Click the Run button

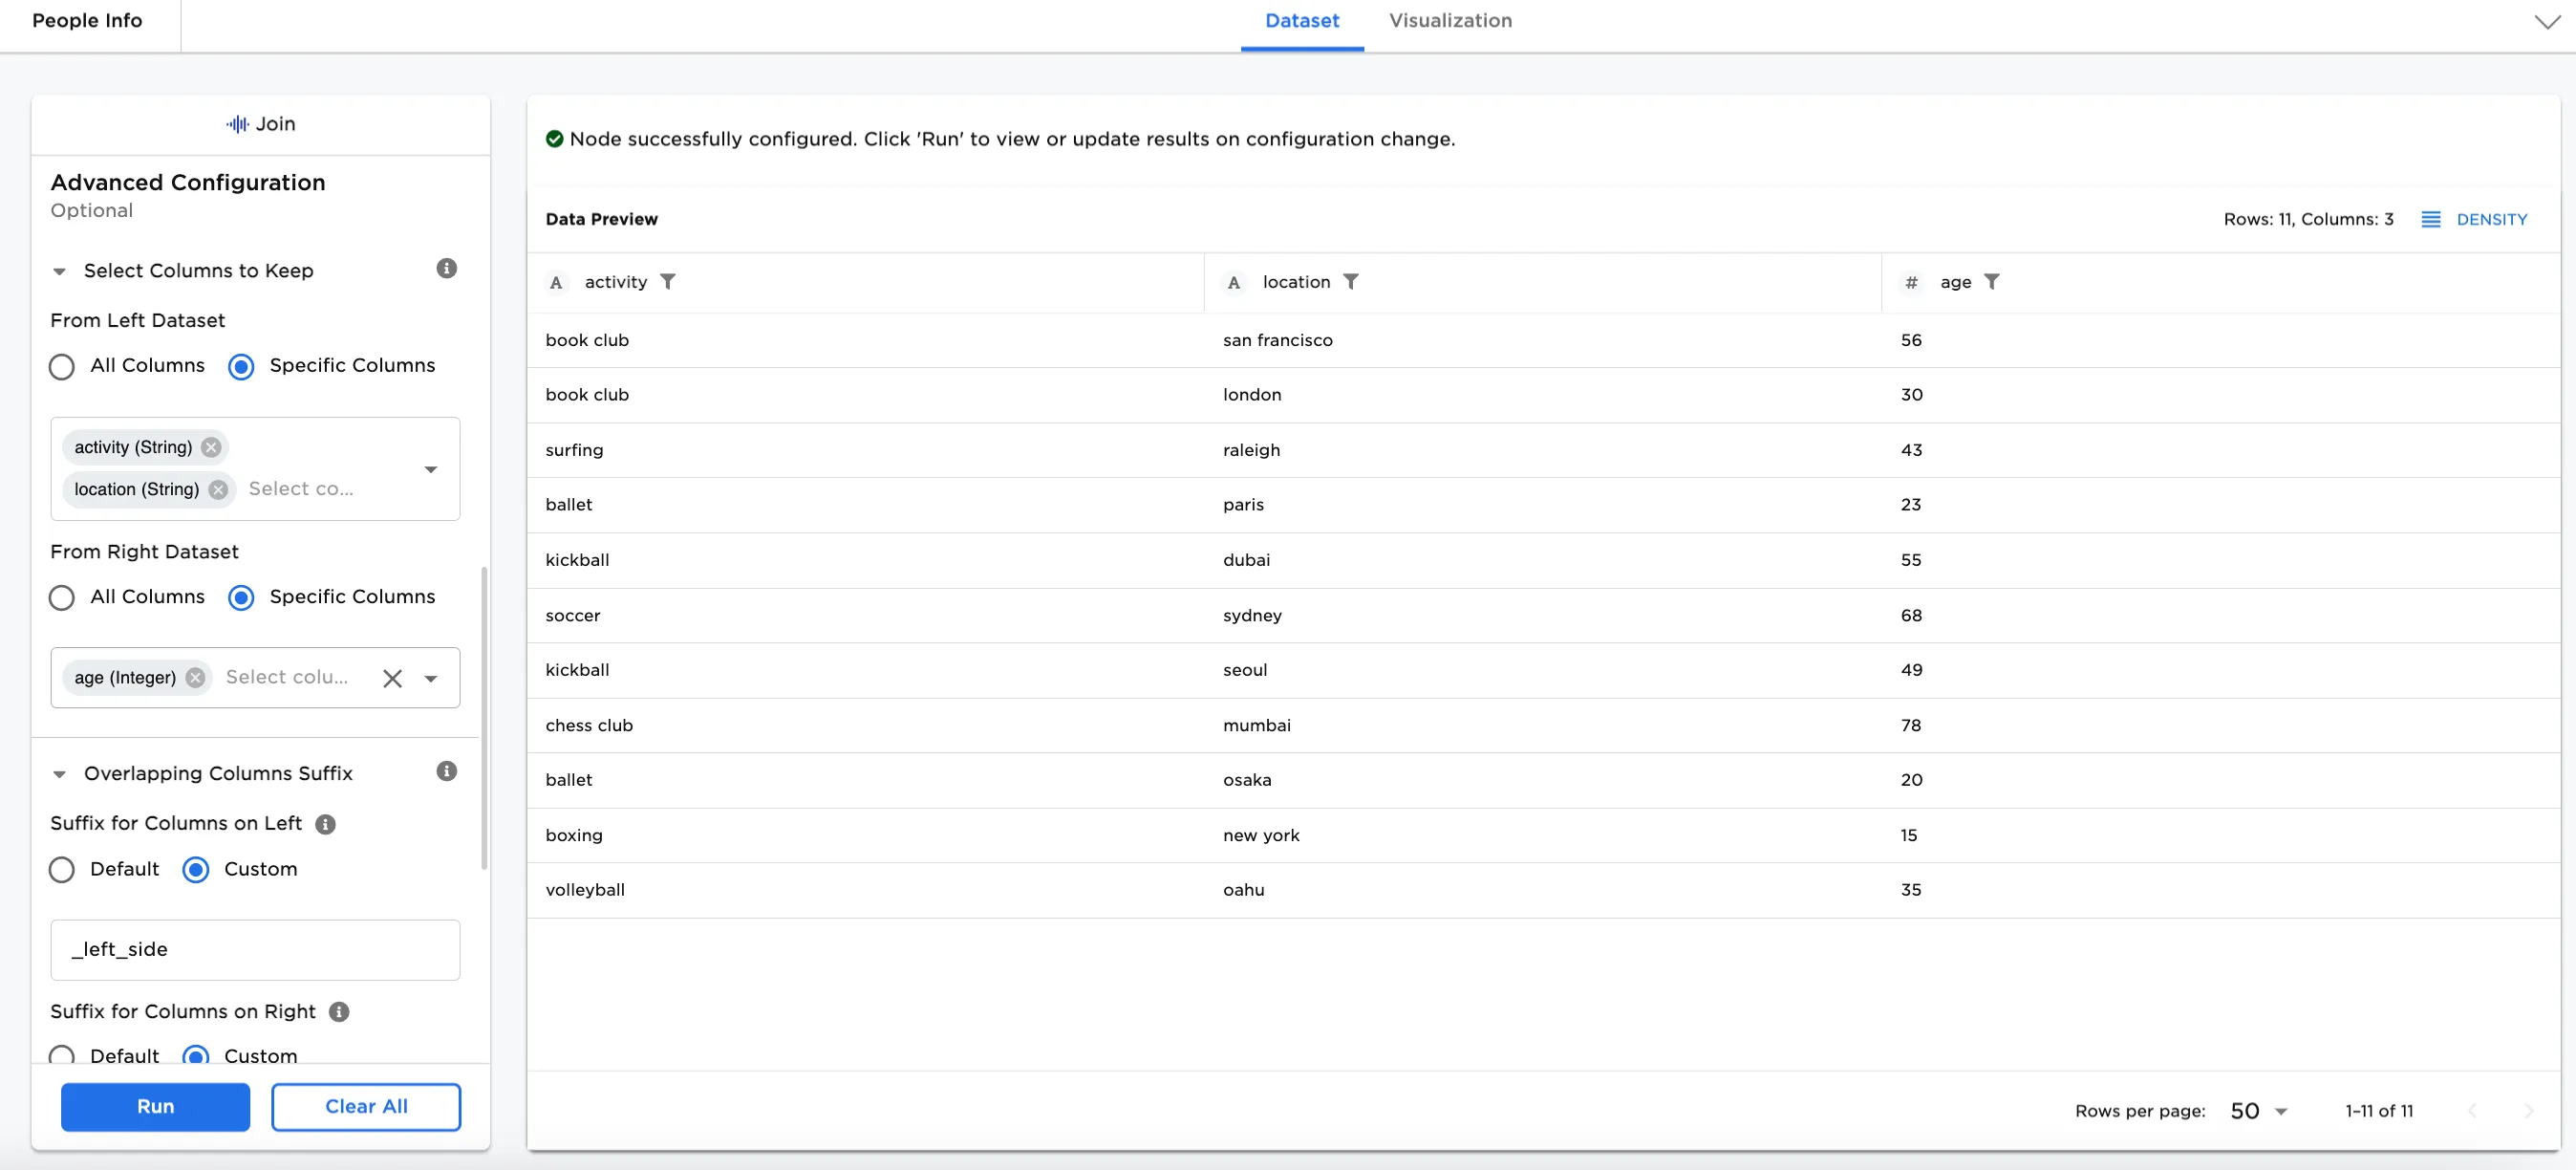tap(155, 1107)
